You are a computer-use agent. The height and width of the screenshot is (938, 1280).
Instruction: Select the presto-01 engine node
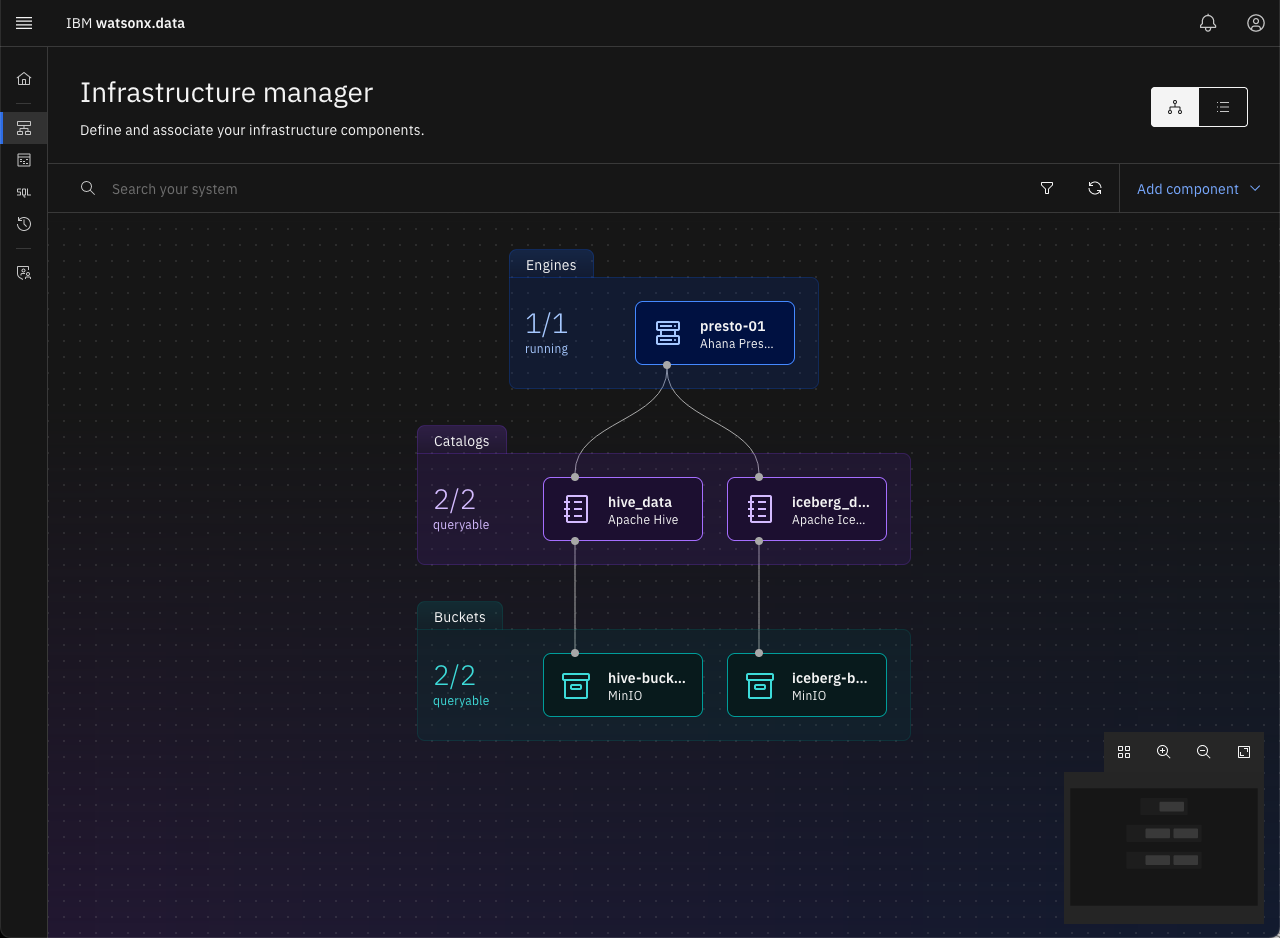[x=715, y=333]
